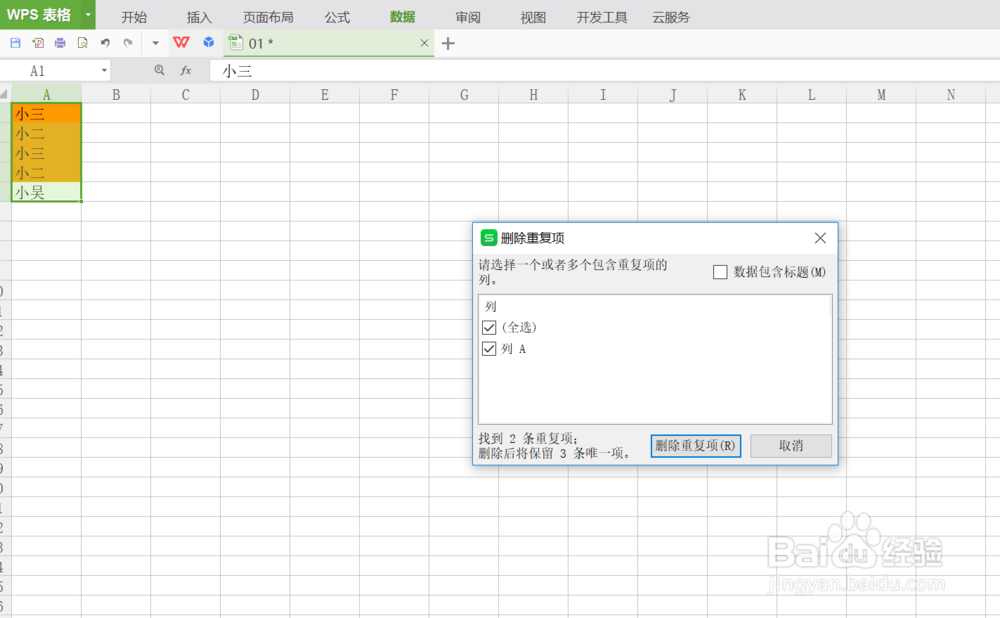Select column H header
Image resolution: width=1000 pixels, height=618 pixels.
(533, 94)
